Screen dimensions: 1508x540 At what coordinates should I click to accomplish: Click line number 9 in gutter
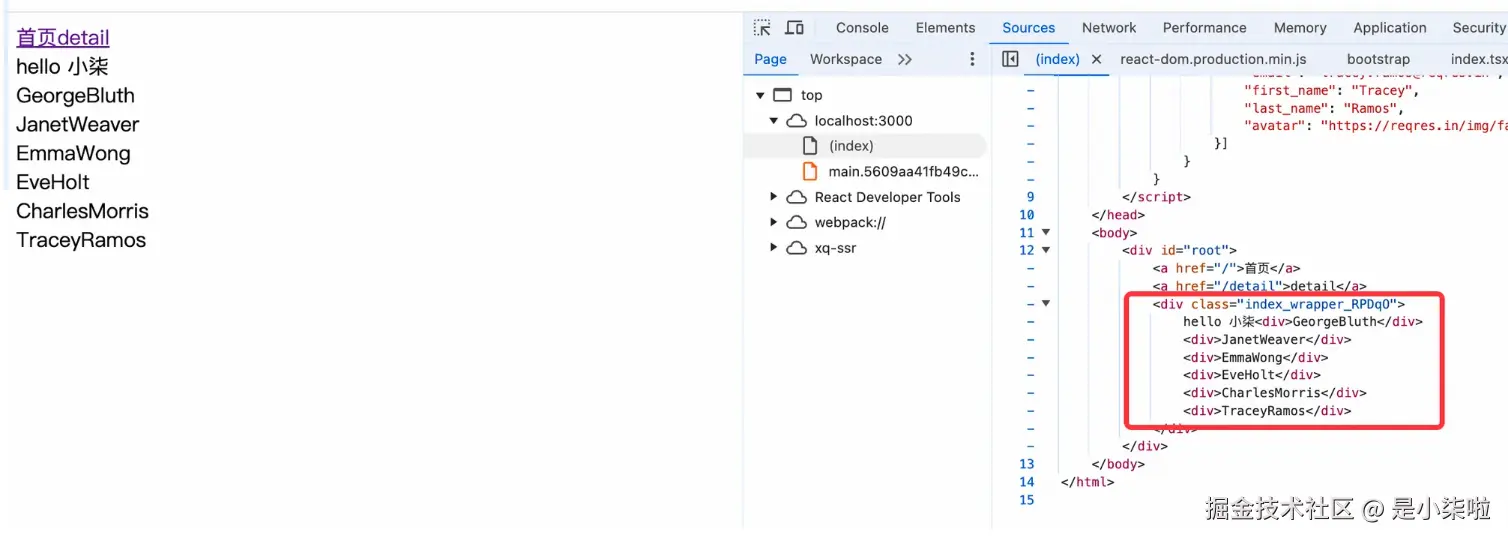[x=1030, y=197]
